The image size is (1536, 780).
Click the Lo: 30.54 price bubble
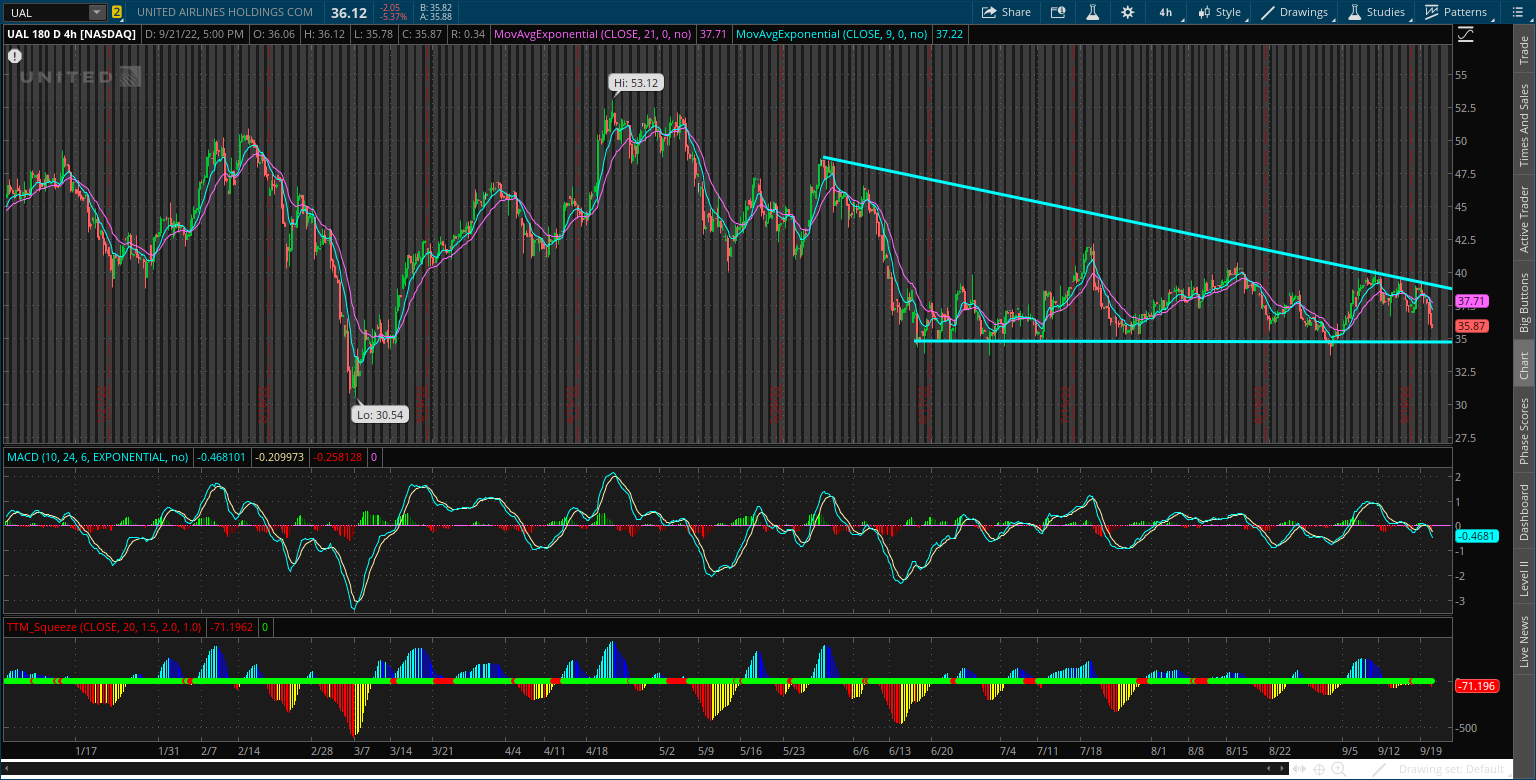tap(380, 414)
